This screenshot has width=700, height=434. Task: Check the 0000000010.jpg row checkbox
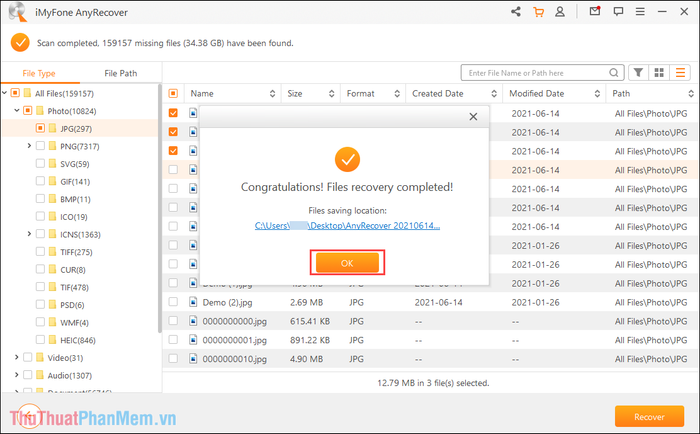[x=173, y=359]
